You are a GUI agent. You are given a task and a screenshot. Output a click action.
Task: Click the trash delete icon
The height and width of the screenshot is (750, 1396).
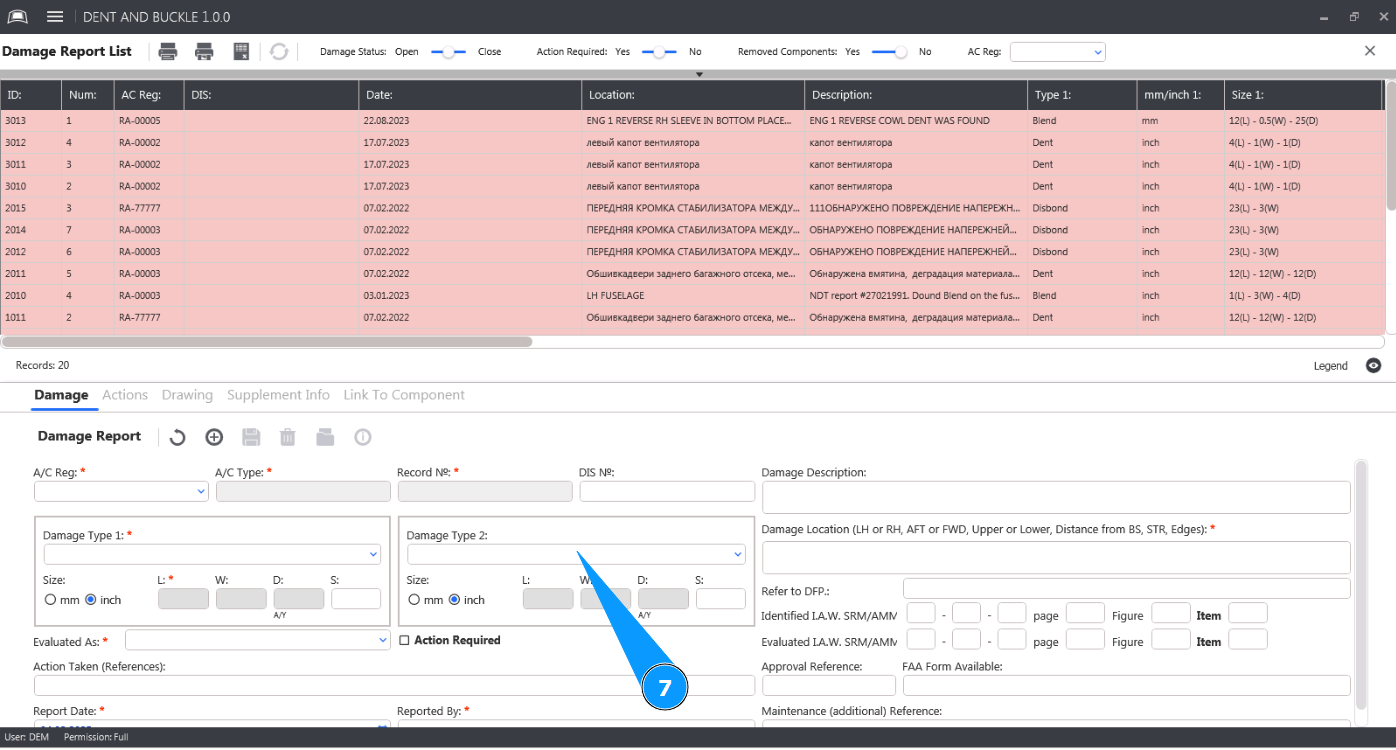pyautogui.click(x=288, y=437)
